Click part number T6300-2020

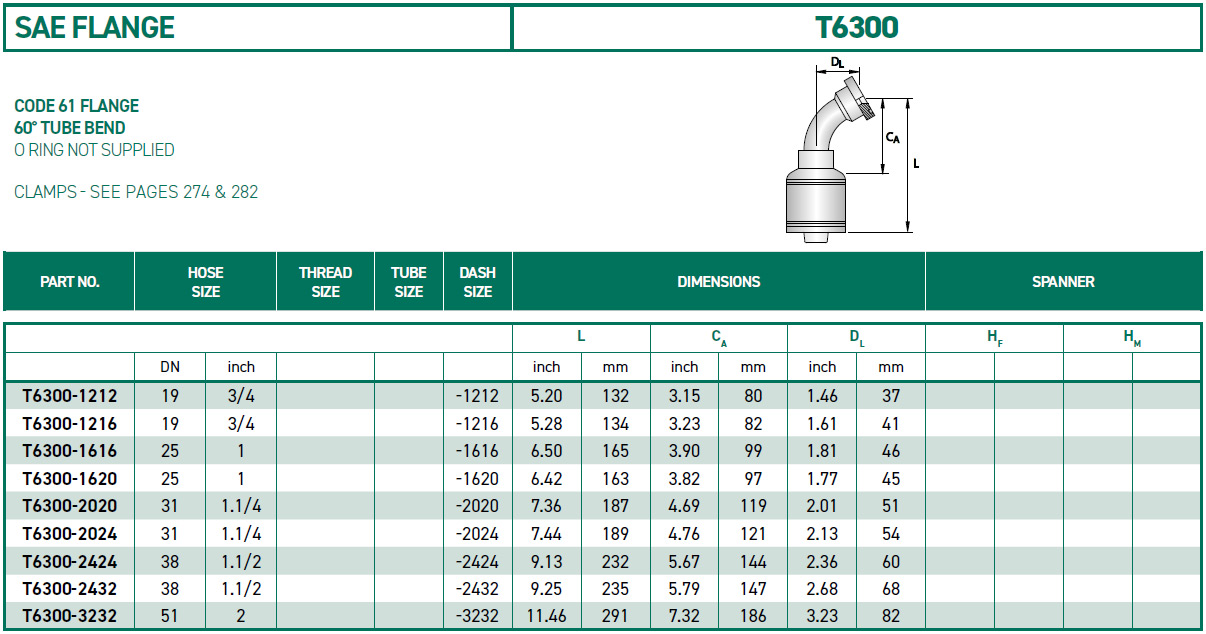[69, 506]
